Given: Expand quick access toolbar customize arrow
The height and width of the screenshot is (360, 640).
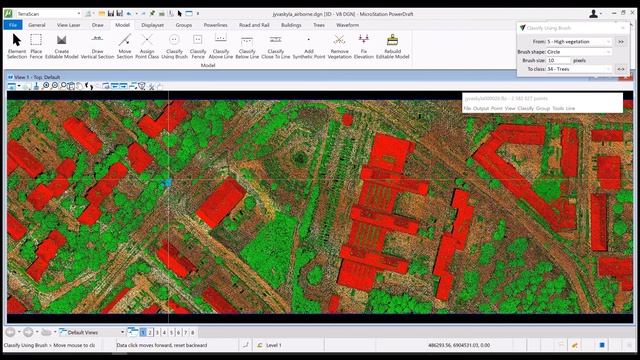Looking at the screenshot, I should [198, 13].
